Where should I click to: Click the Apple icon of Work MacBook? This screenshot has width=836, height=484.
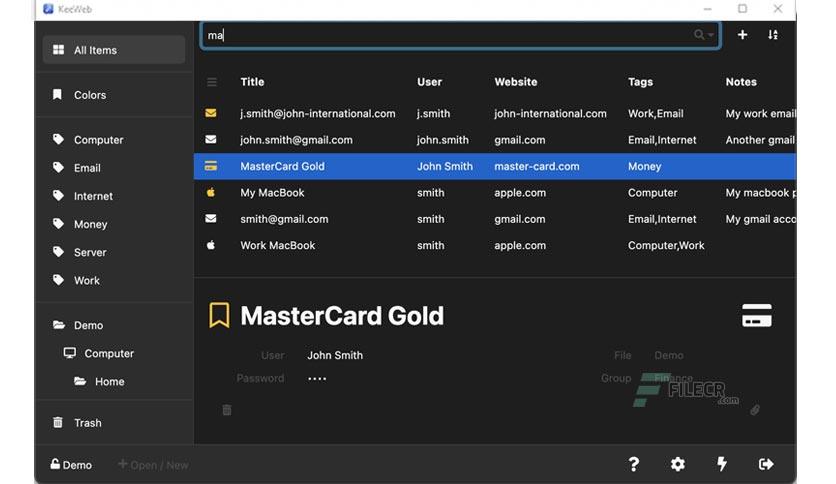click(211, 245)
